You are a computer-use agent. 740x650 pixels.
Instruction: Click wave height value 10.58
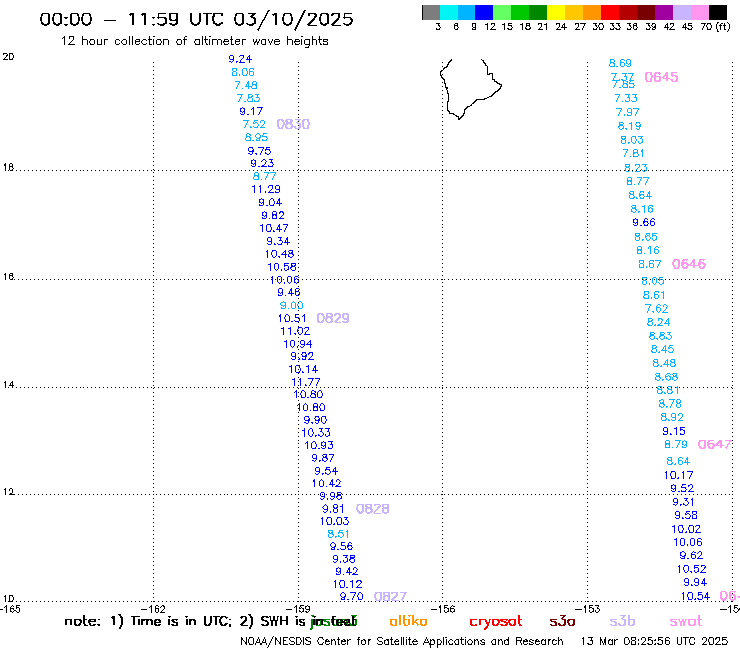(x=282, y=267)
